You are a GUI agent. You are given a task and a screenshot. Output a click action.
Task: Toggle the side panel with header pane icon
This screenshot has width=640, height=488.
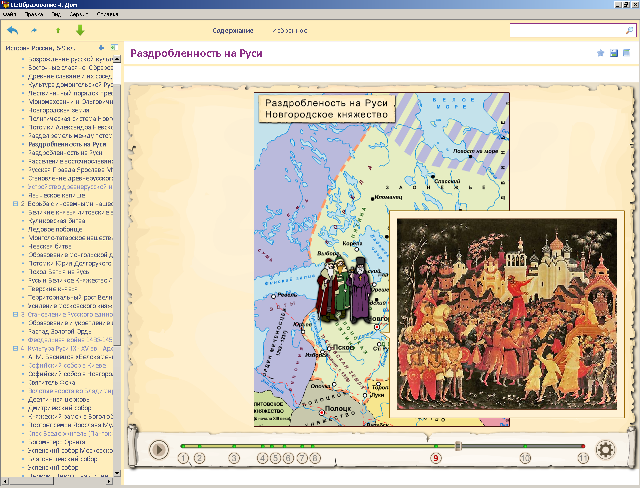[114, 47]
